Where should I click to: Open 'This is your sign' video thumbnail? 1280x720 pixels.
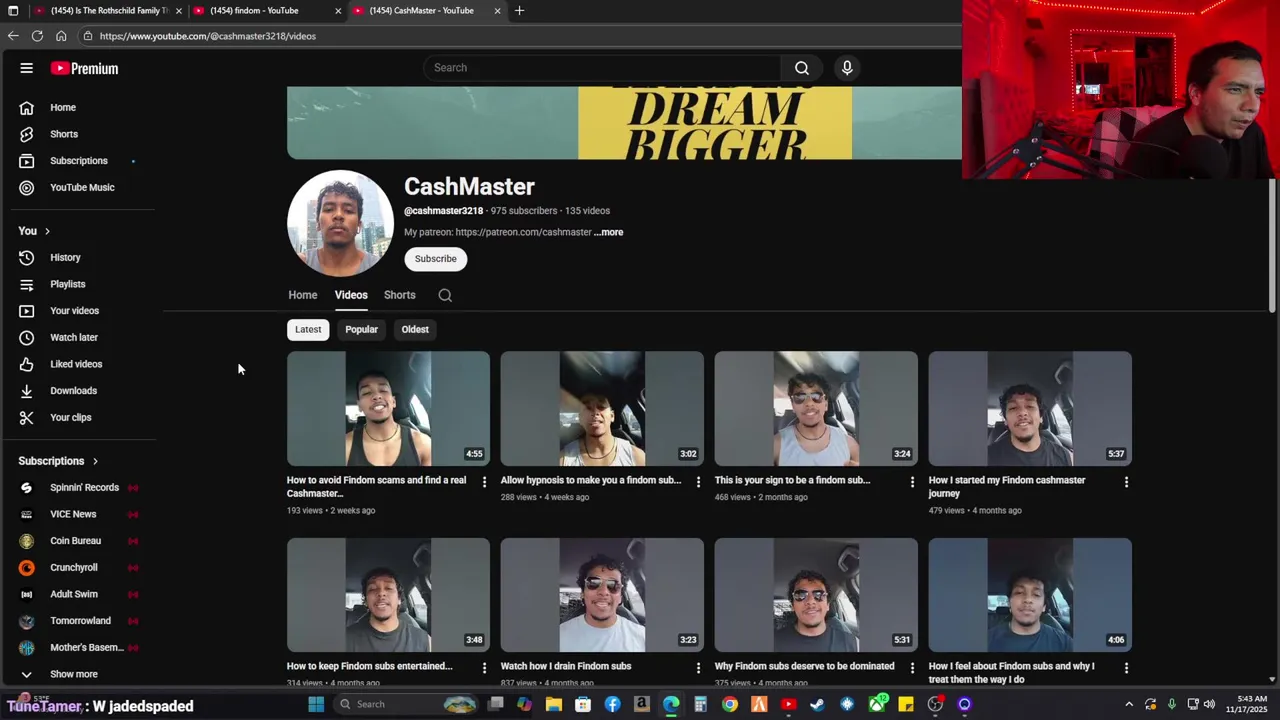(816, 408)
